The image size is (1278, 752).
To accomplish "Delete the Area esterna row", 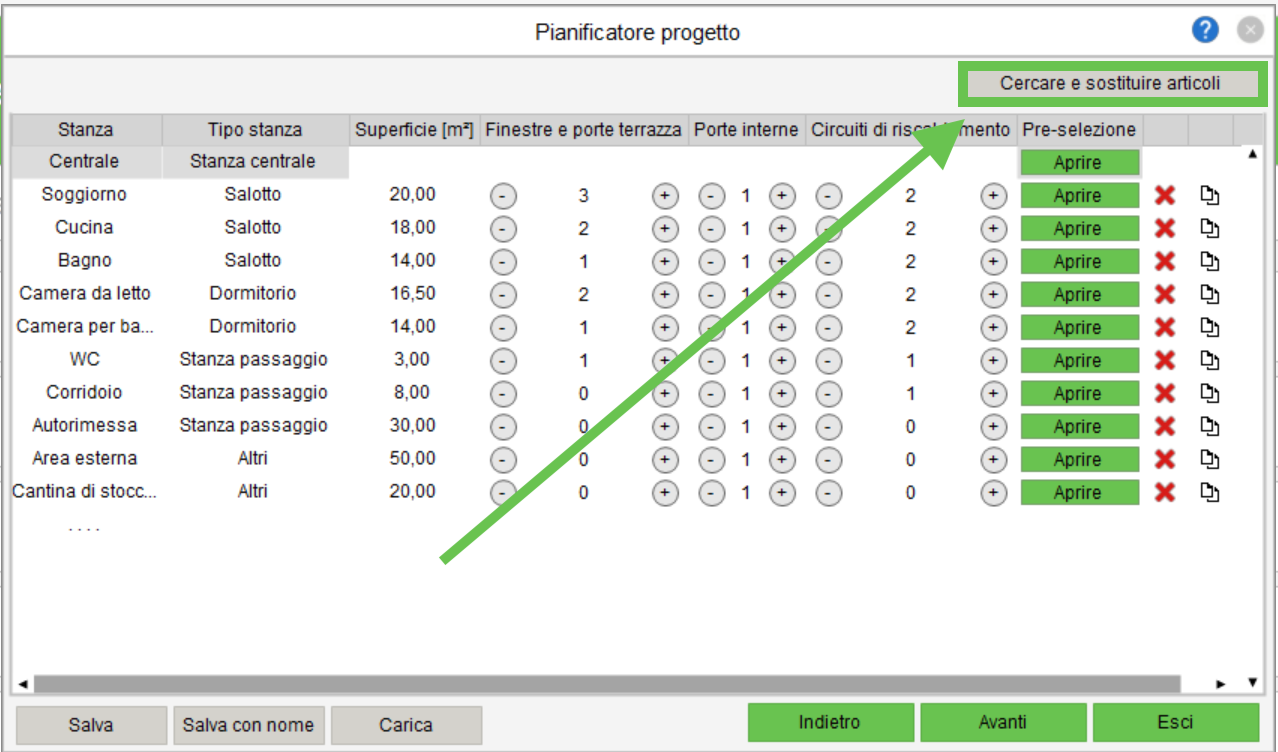I will pos(1164,459).
